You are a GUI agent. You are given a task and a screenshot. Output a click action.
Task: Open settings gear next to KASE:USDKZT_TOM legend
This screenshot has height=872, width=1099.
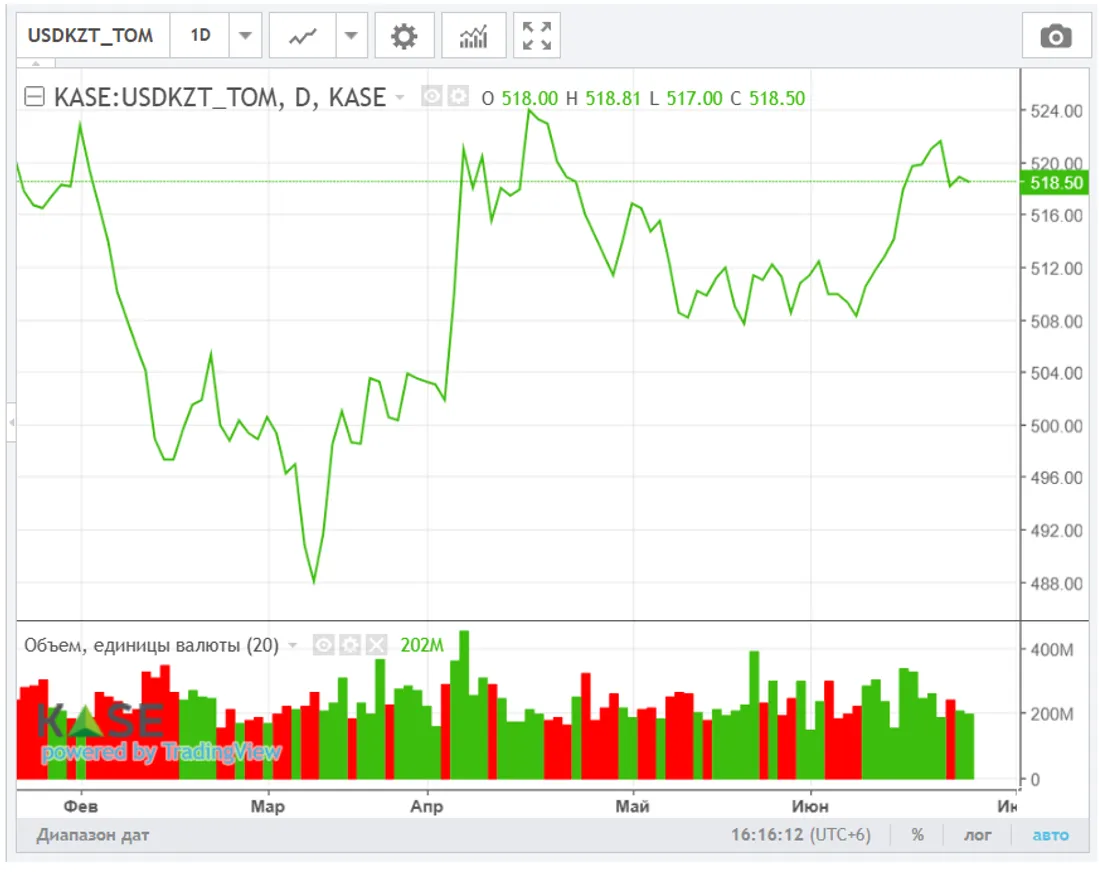pos(458,97)
